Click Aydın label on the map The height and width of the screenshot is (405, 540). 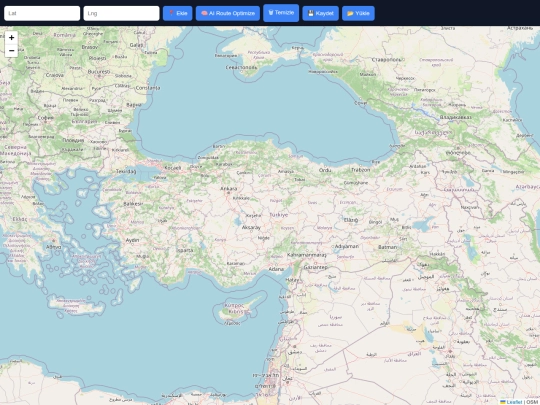132,240
